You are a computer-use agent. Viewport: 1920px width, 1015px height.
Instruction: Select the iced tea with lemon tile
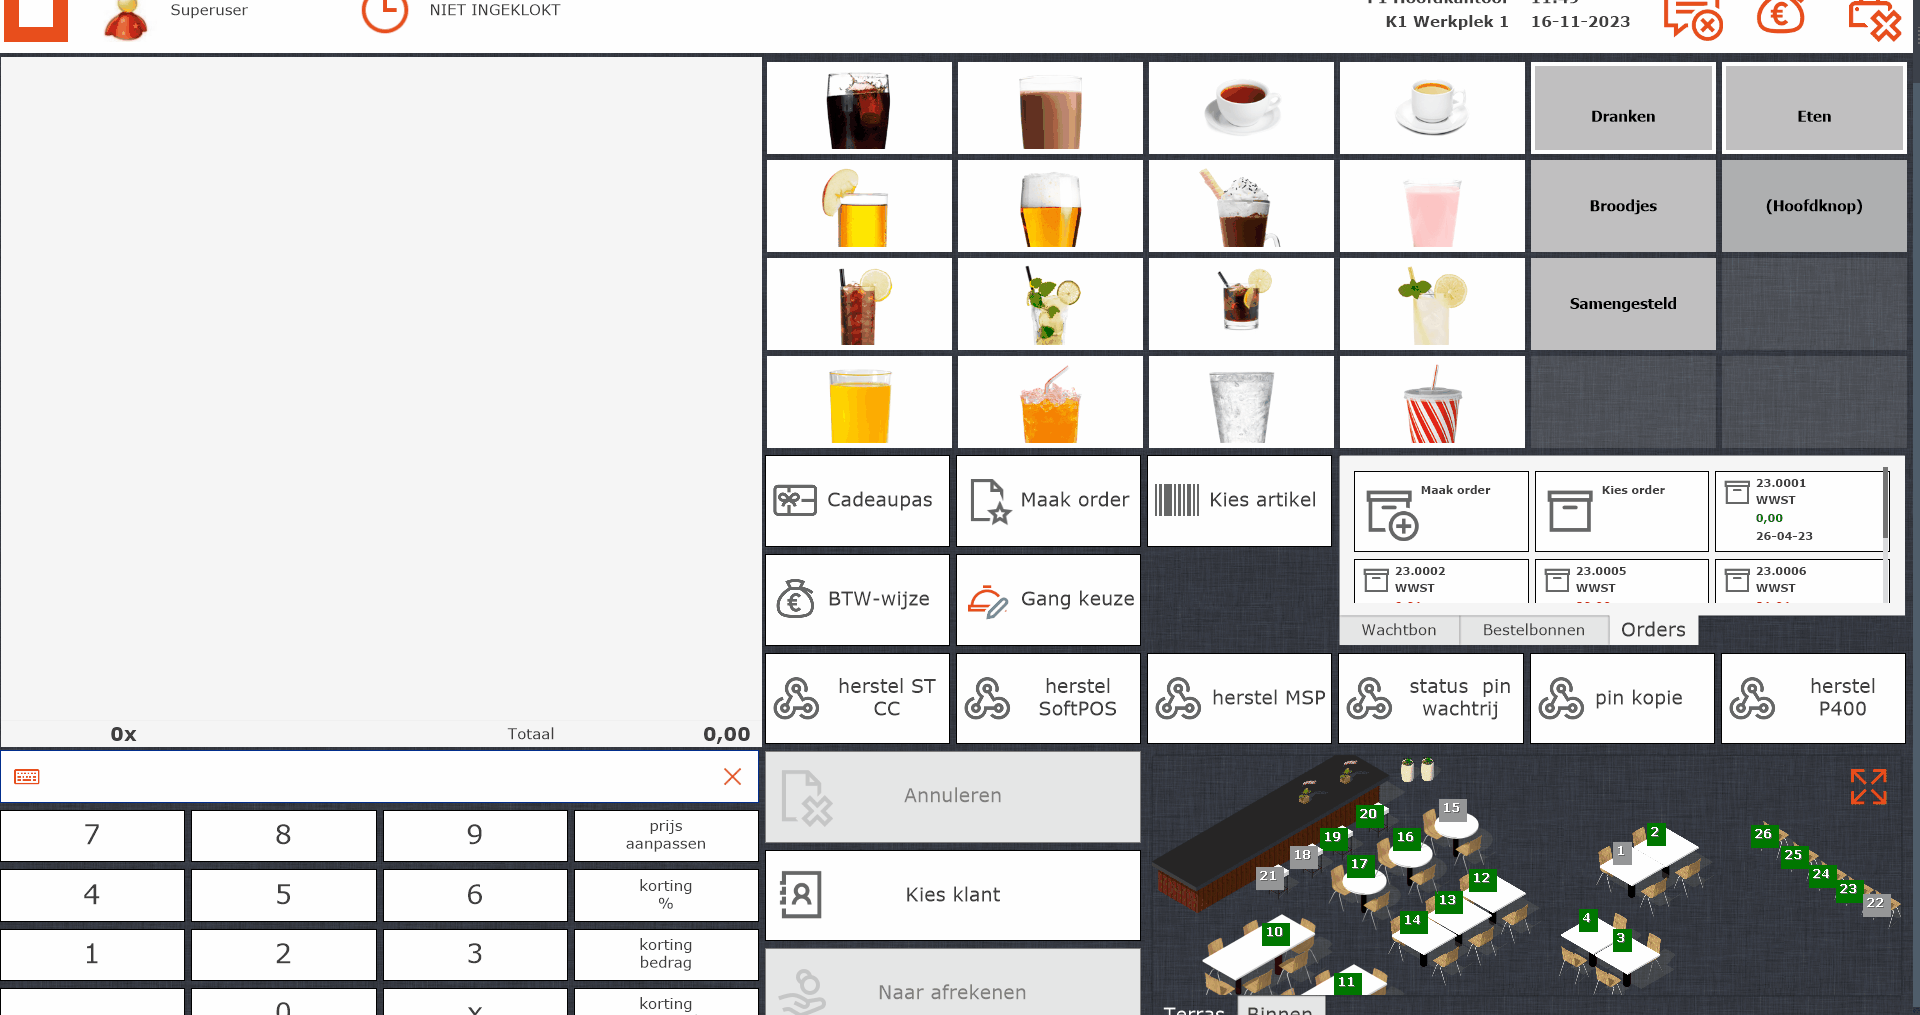(859, 304)
